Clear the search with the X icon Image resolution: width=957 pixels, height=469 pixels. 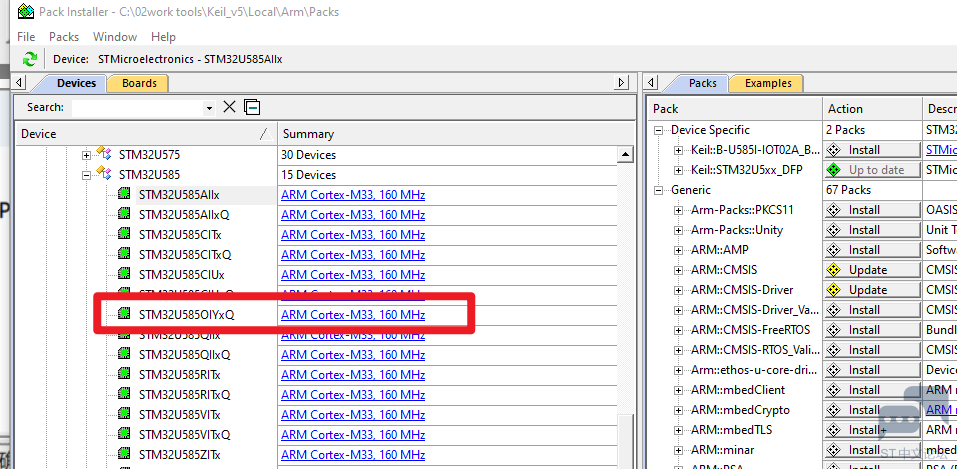coord(229,107)
